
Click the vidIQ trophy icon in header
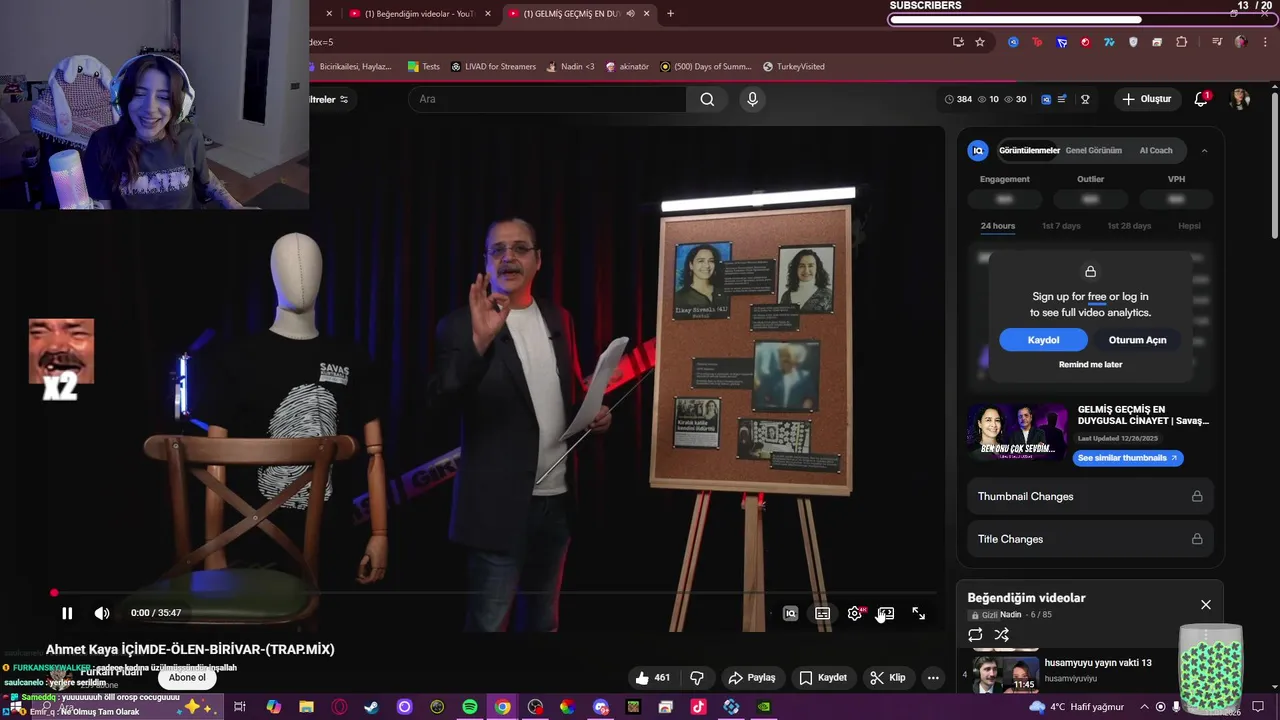click(1085, 99)
